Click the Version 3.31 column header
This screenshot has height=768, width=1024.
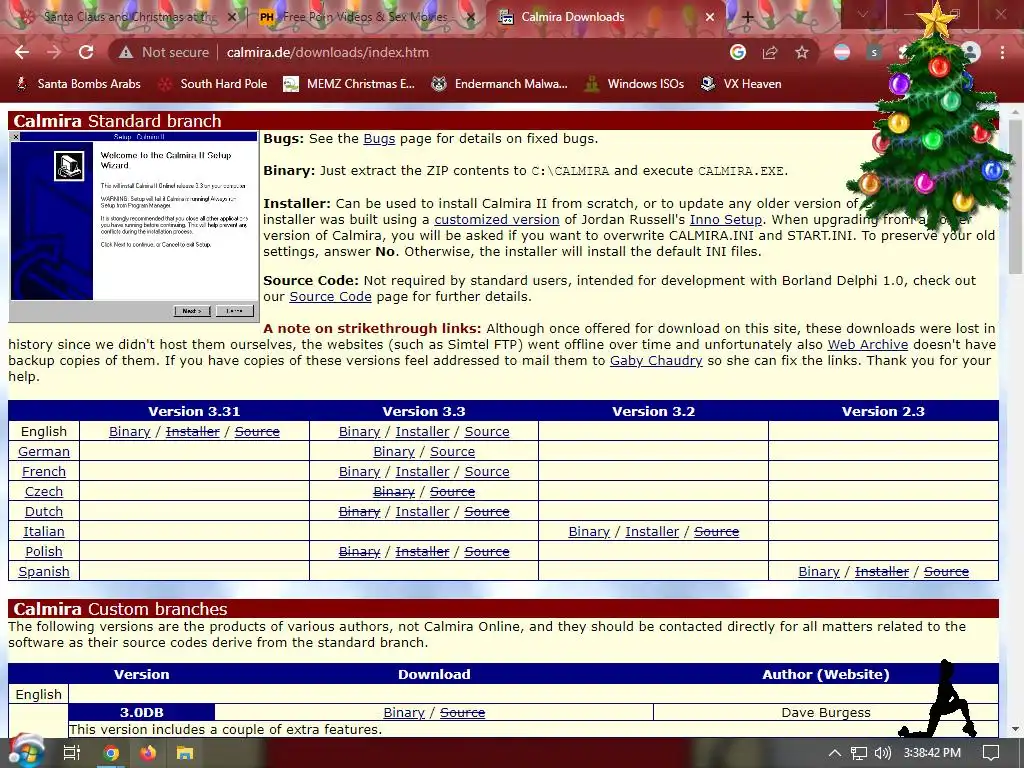194,411
